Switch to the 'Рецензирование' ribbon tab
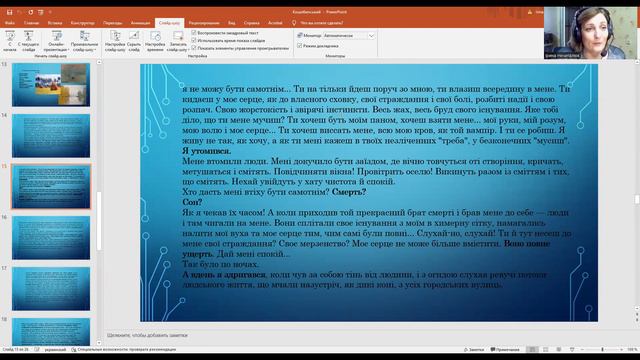This screenshot has width=640, height=360. coord(204,23)
